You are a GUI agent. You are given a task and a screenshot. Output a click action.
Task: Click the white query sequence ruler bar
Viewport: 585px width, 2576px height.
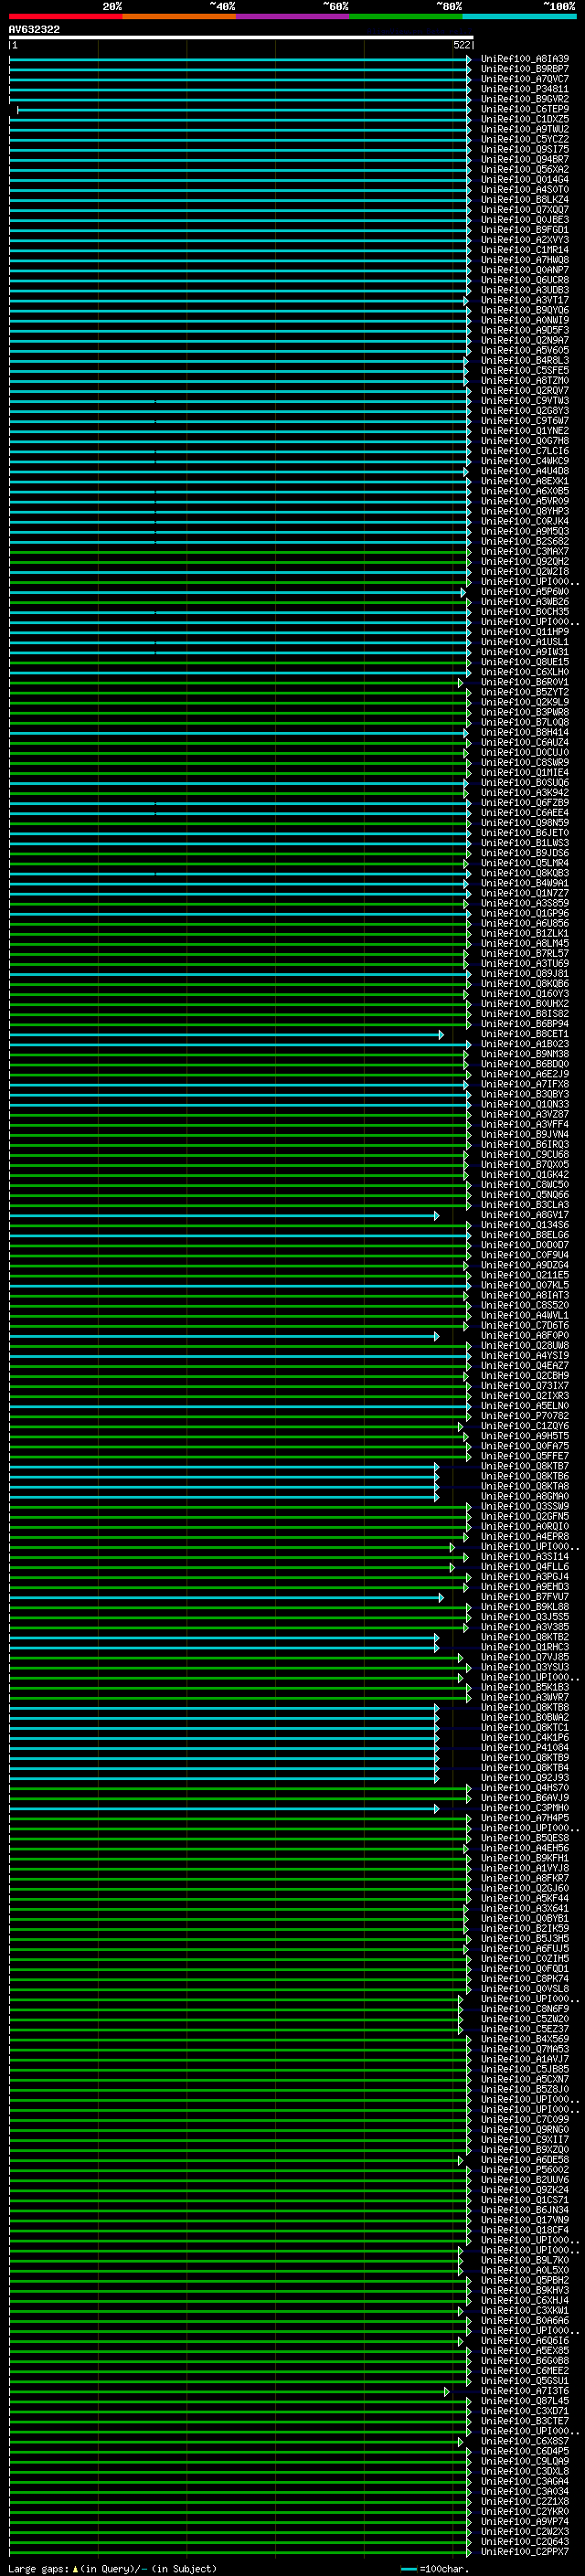[x=241, y=38]
